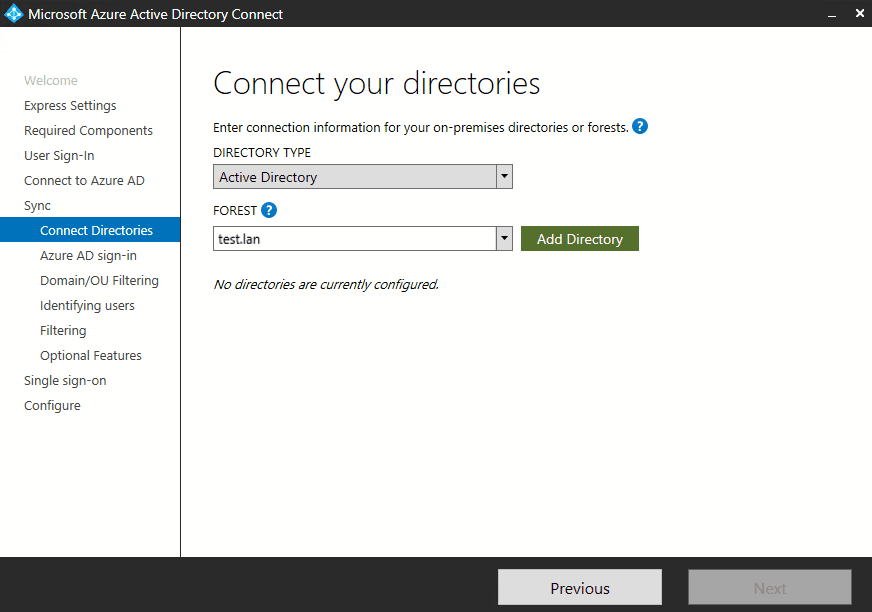Click the Azure AD Connect logo icon

coord(13,13)
